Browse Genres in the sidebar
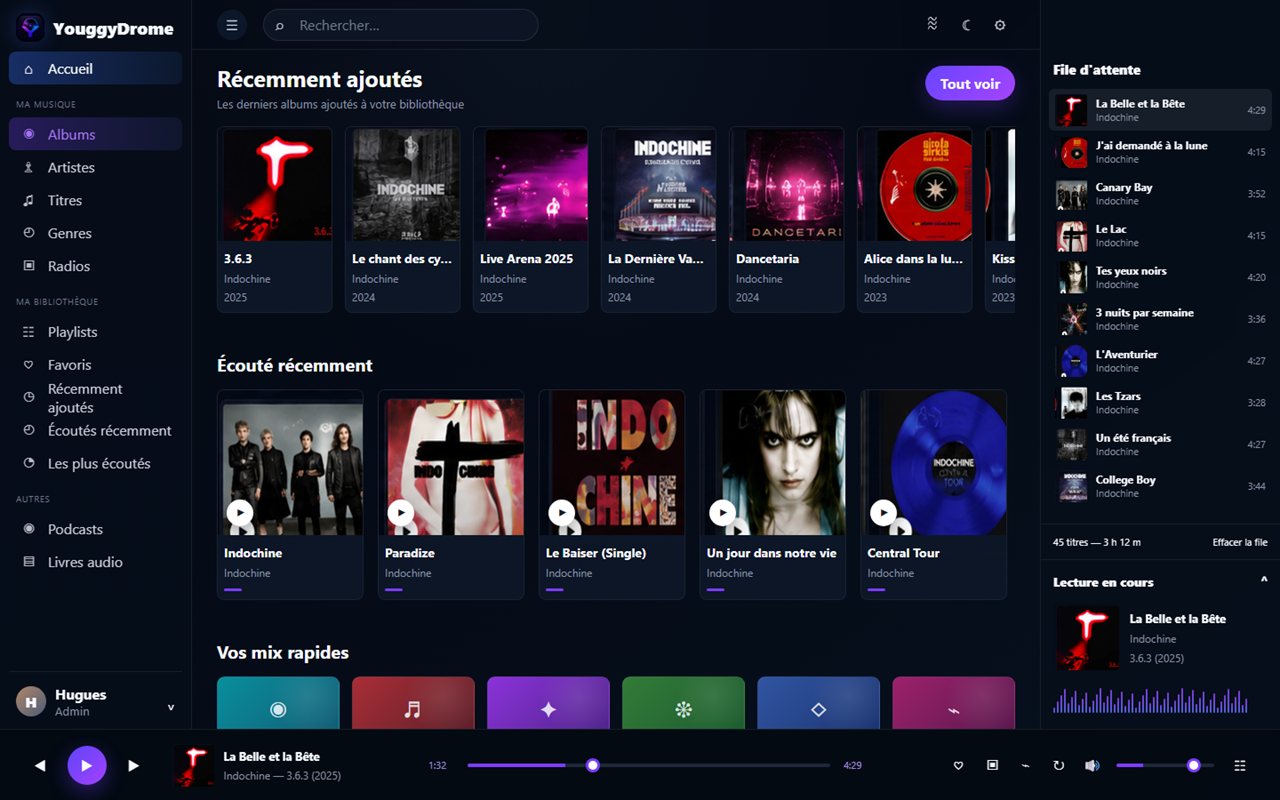This screenshot has width=1280, height=800. [x=96, y=233]
